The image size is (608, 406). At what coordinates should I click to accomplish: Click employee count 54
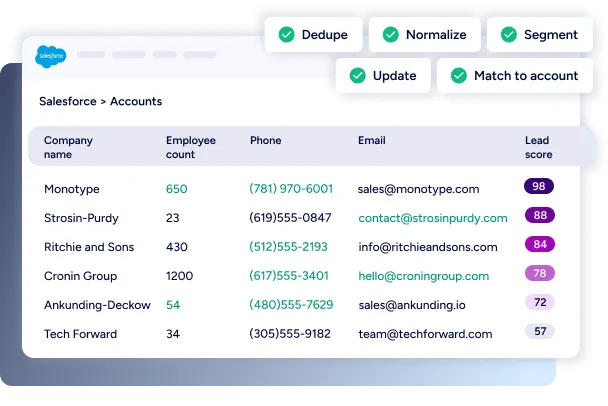pos(173,305)
